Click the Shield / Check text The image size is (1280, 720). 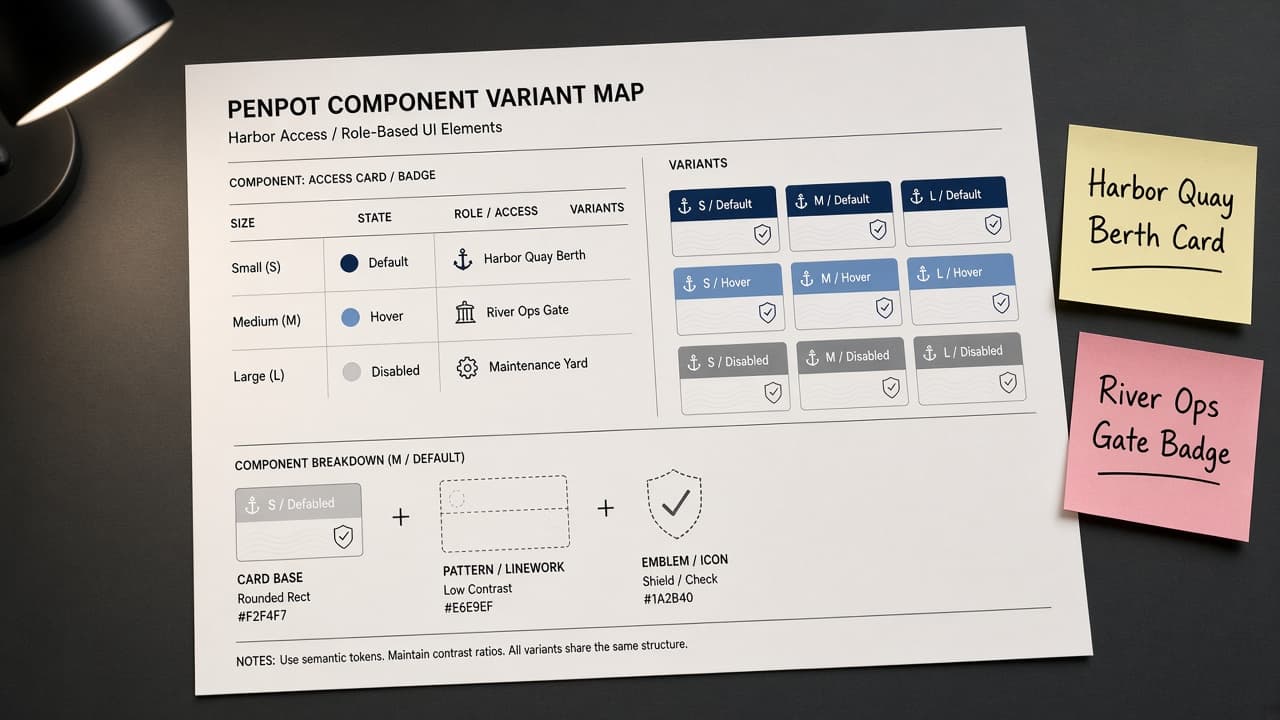[680, 580]
